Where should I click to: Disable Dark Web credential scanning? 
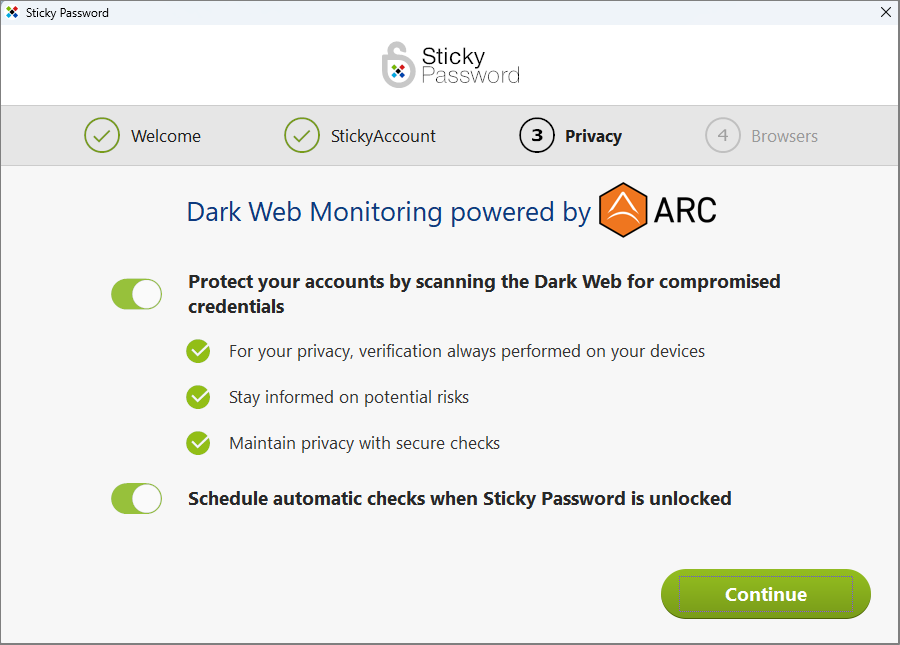point(136,294)
